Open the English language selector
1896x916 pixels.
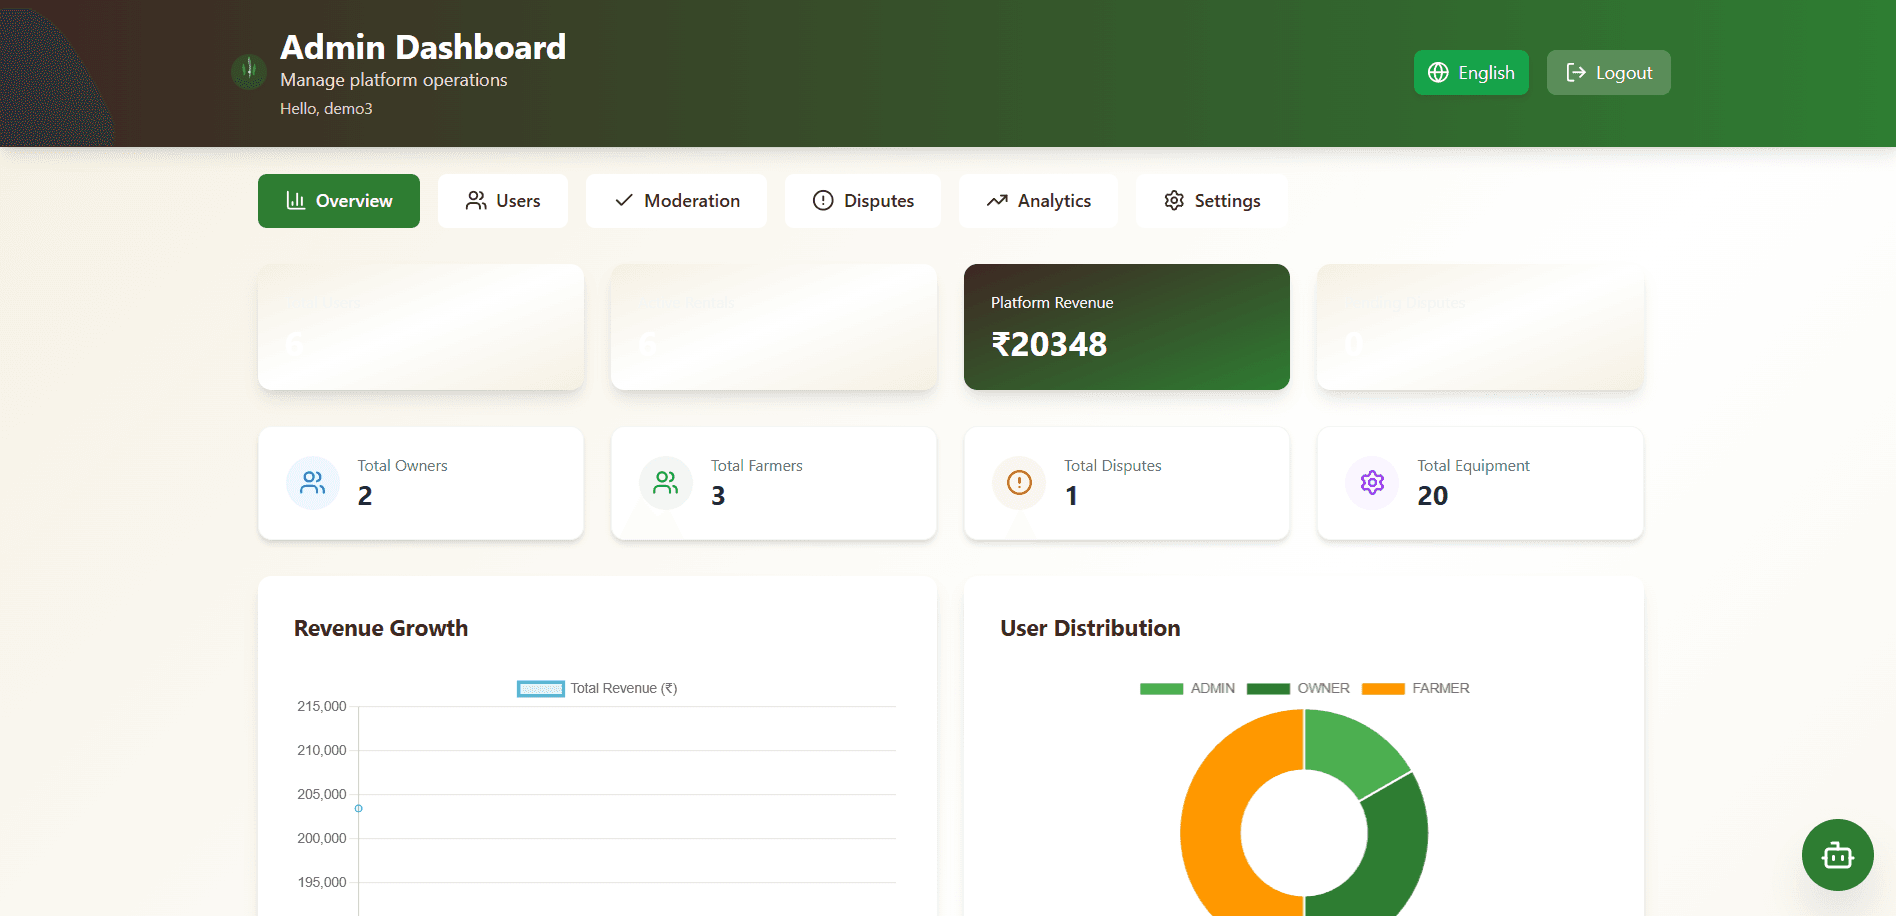[x=1471, y=73]
